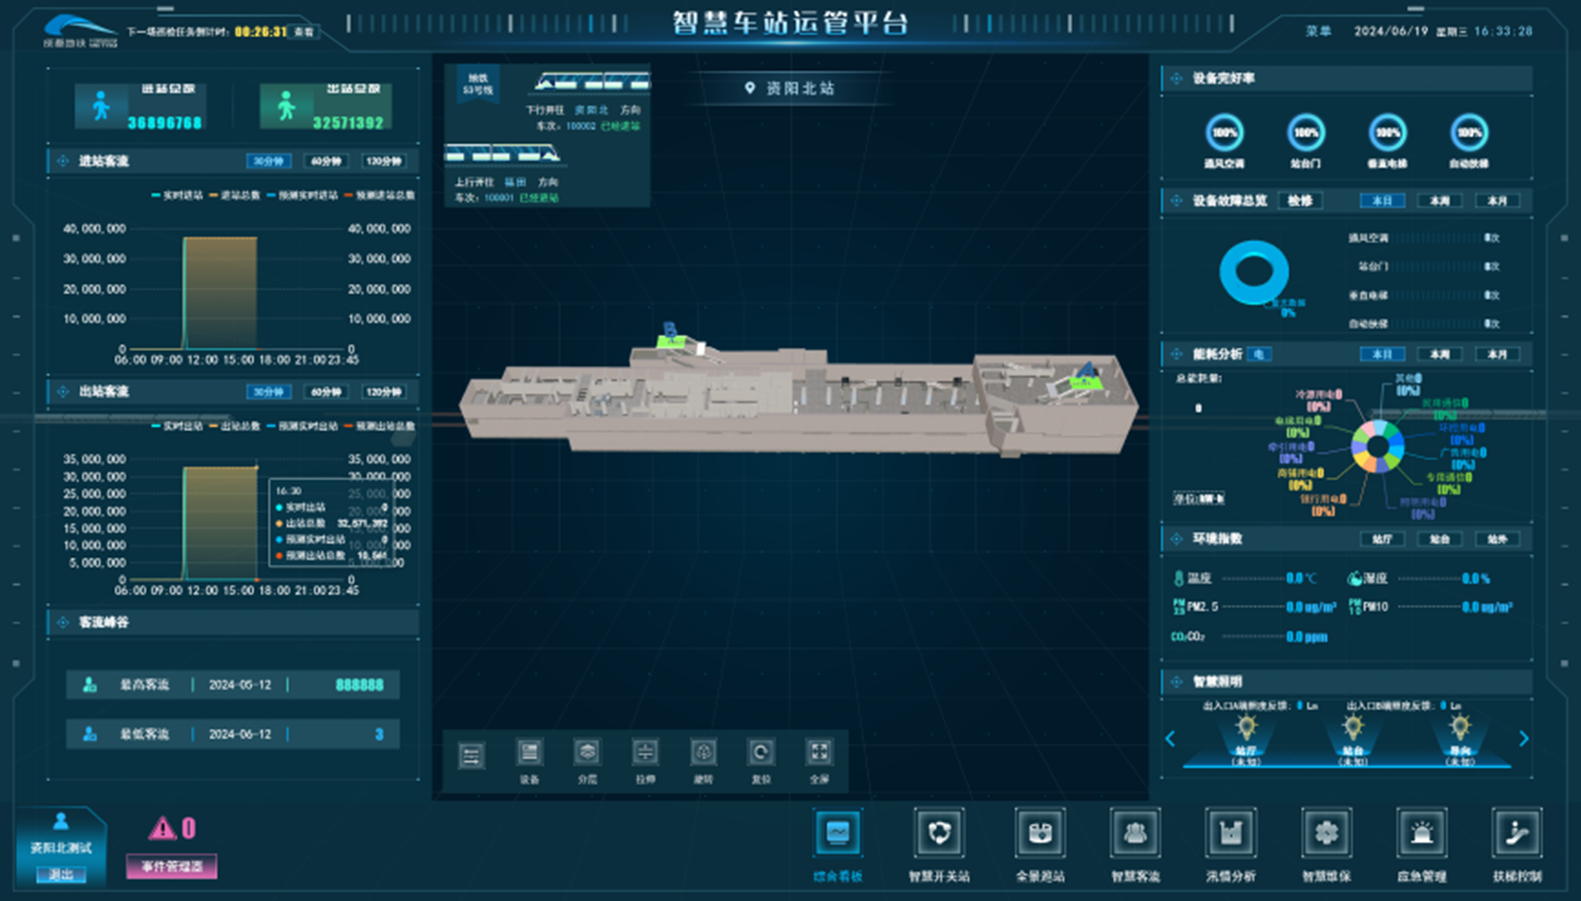1581x901 pixels.
Task: Click the 设备 equipment icon in 3D toolbar
Action: click(x=529, y=753)
